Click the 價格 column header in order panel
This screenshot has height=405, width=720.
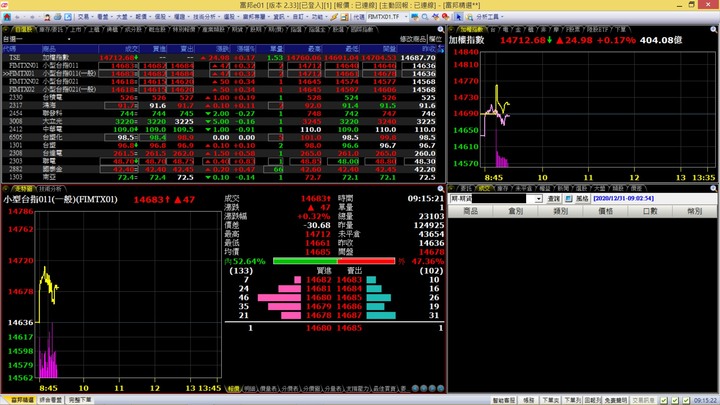pos(605,211)
